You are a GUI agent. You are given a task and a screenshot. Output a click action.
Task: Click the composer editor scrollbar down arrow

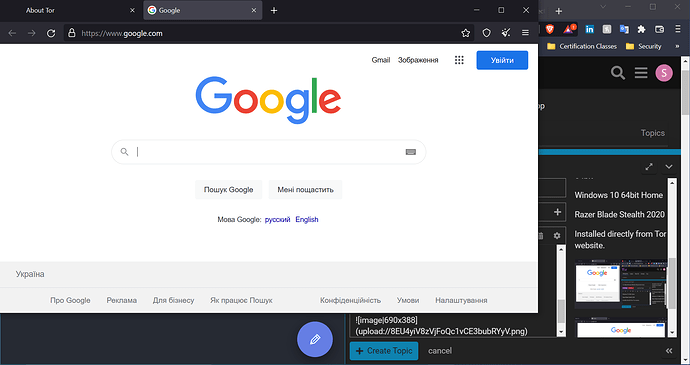[x=561, y=332]
